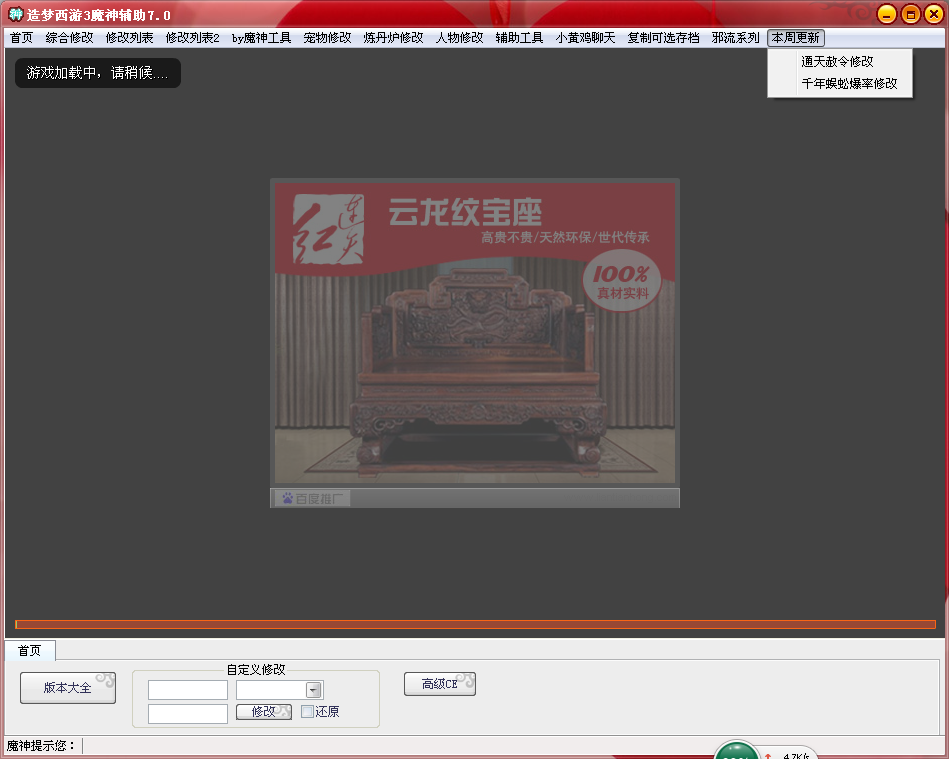Screen dimensions: 949x759
Task: Toggle the 还原 checkbox
Action: (308, 712)
